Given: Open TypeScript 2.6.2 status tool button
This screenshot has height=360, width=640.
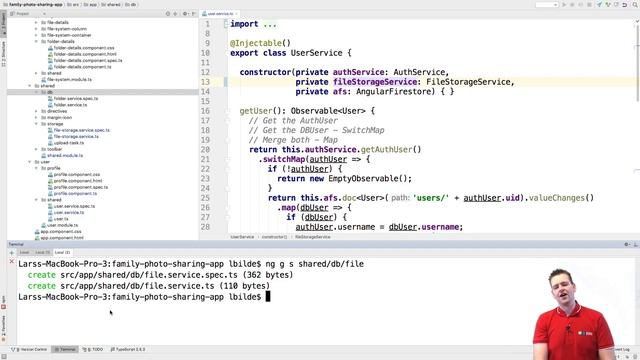Looking at the screenshot, I should [128, 349].
